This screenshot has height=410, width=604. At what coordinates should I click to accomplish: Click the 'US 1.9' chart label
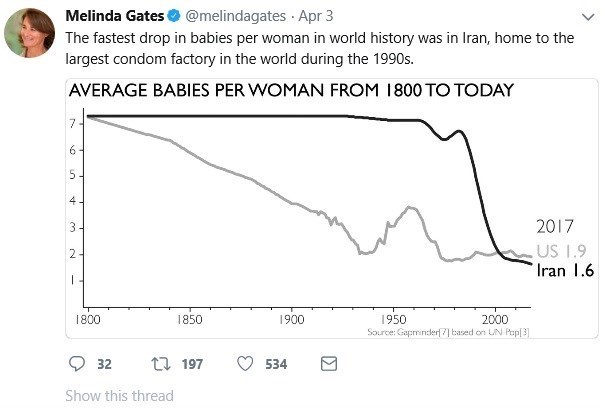pyautogui.click(x=561, y=250)
